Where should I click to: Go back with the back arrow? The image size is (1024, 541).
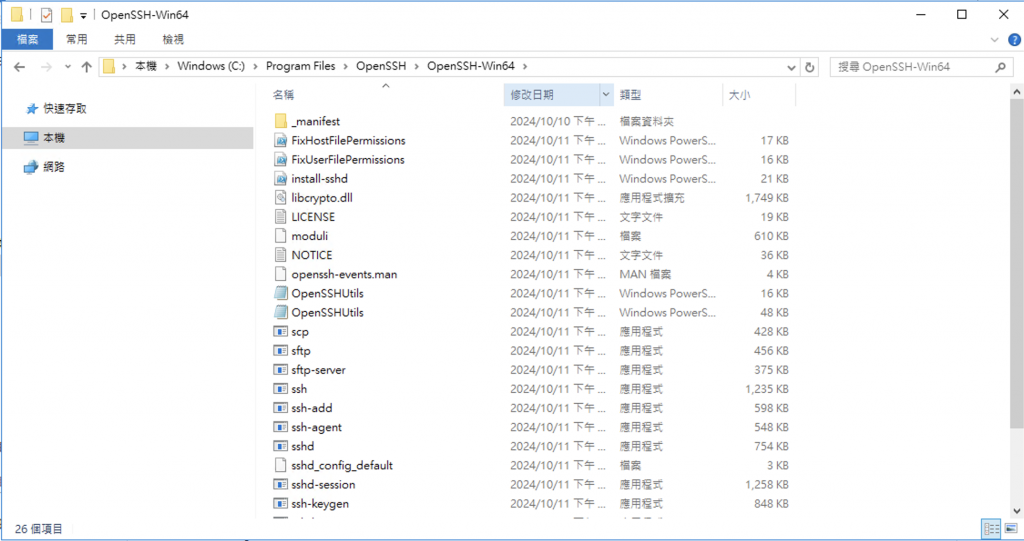pyautogui.click(x=20, y=67)
